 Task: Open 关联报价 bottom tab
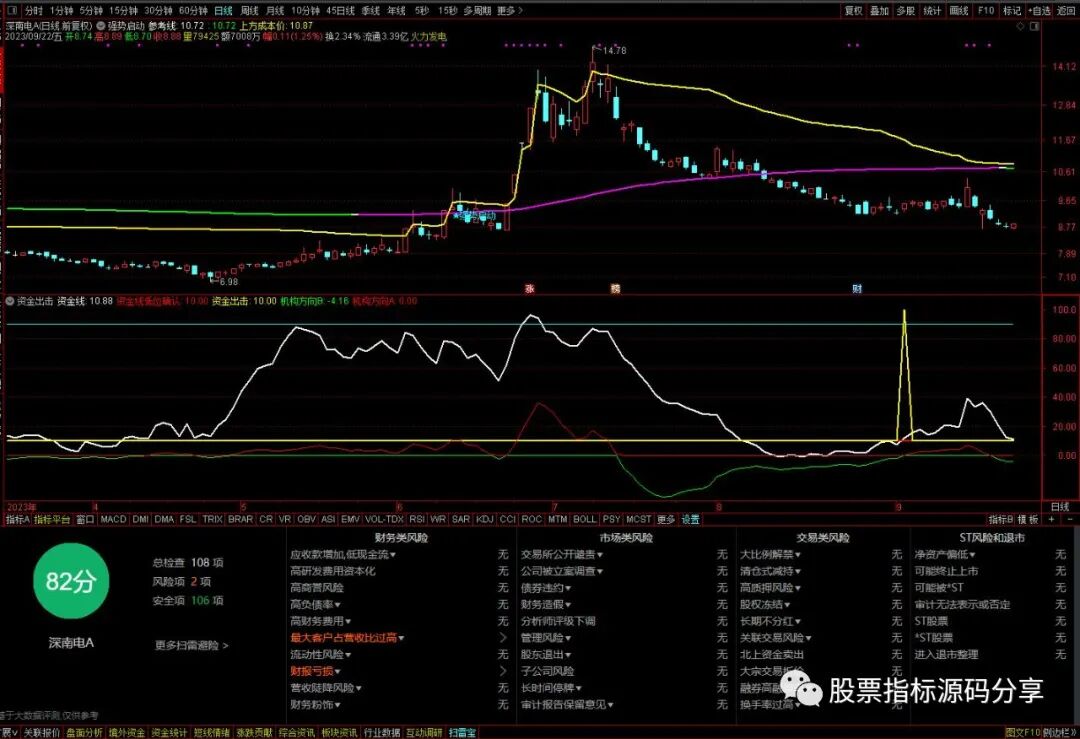42,733
